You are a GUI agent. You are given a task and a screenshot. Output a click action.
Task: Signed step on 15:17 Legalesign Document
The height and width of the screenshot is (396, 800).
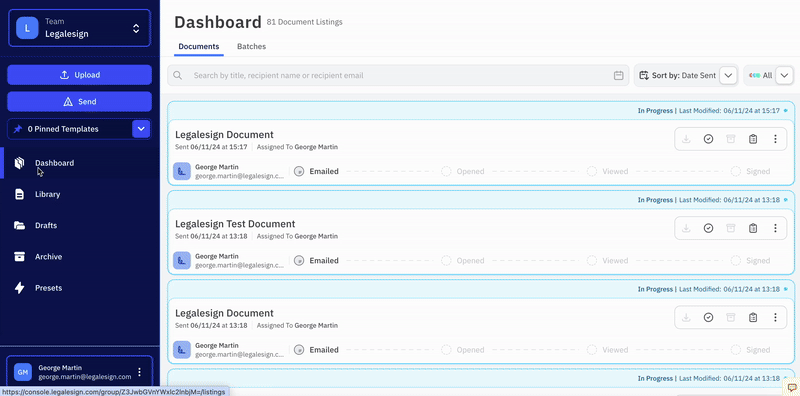point(751,171)
